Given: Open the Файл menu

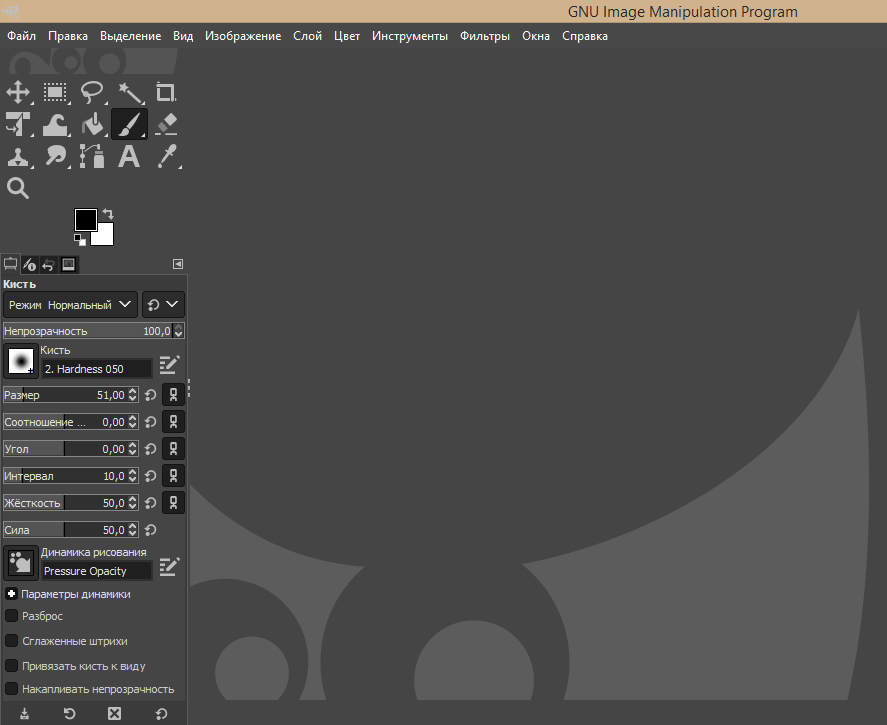Looking at the screenshot, I should 21,36.
